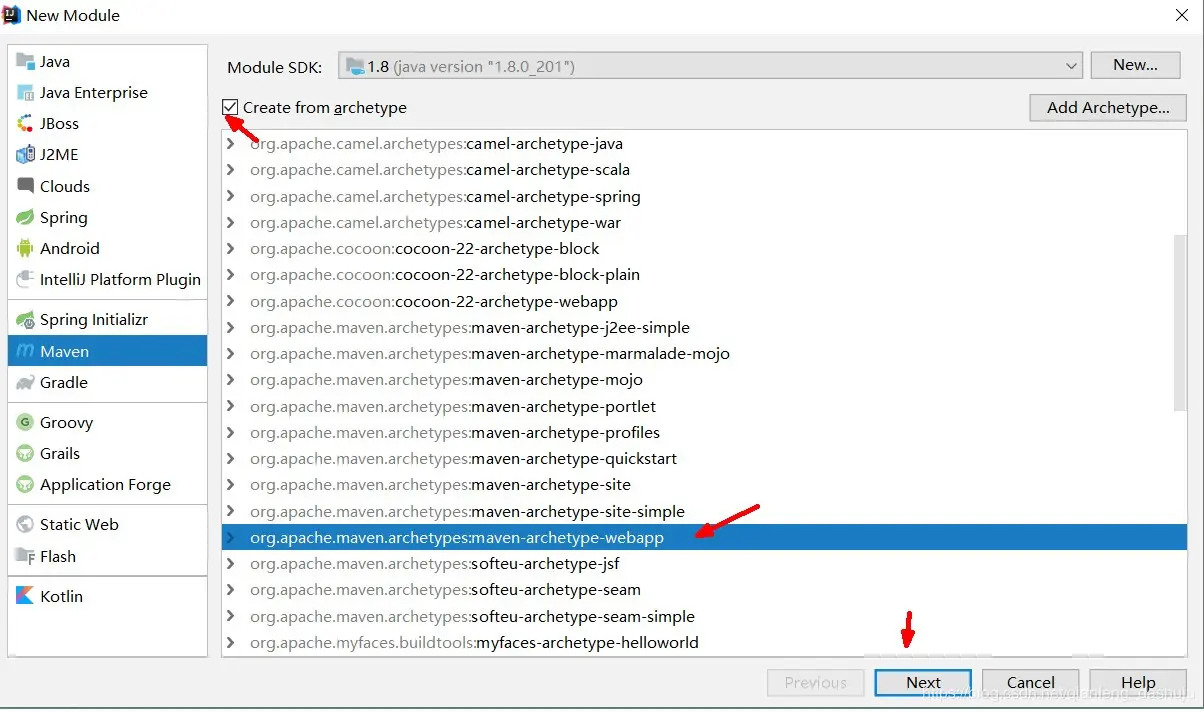Click the Add Archetype... button
Screen dimensions: 1204x712
pos(1108,108)
